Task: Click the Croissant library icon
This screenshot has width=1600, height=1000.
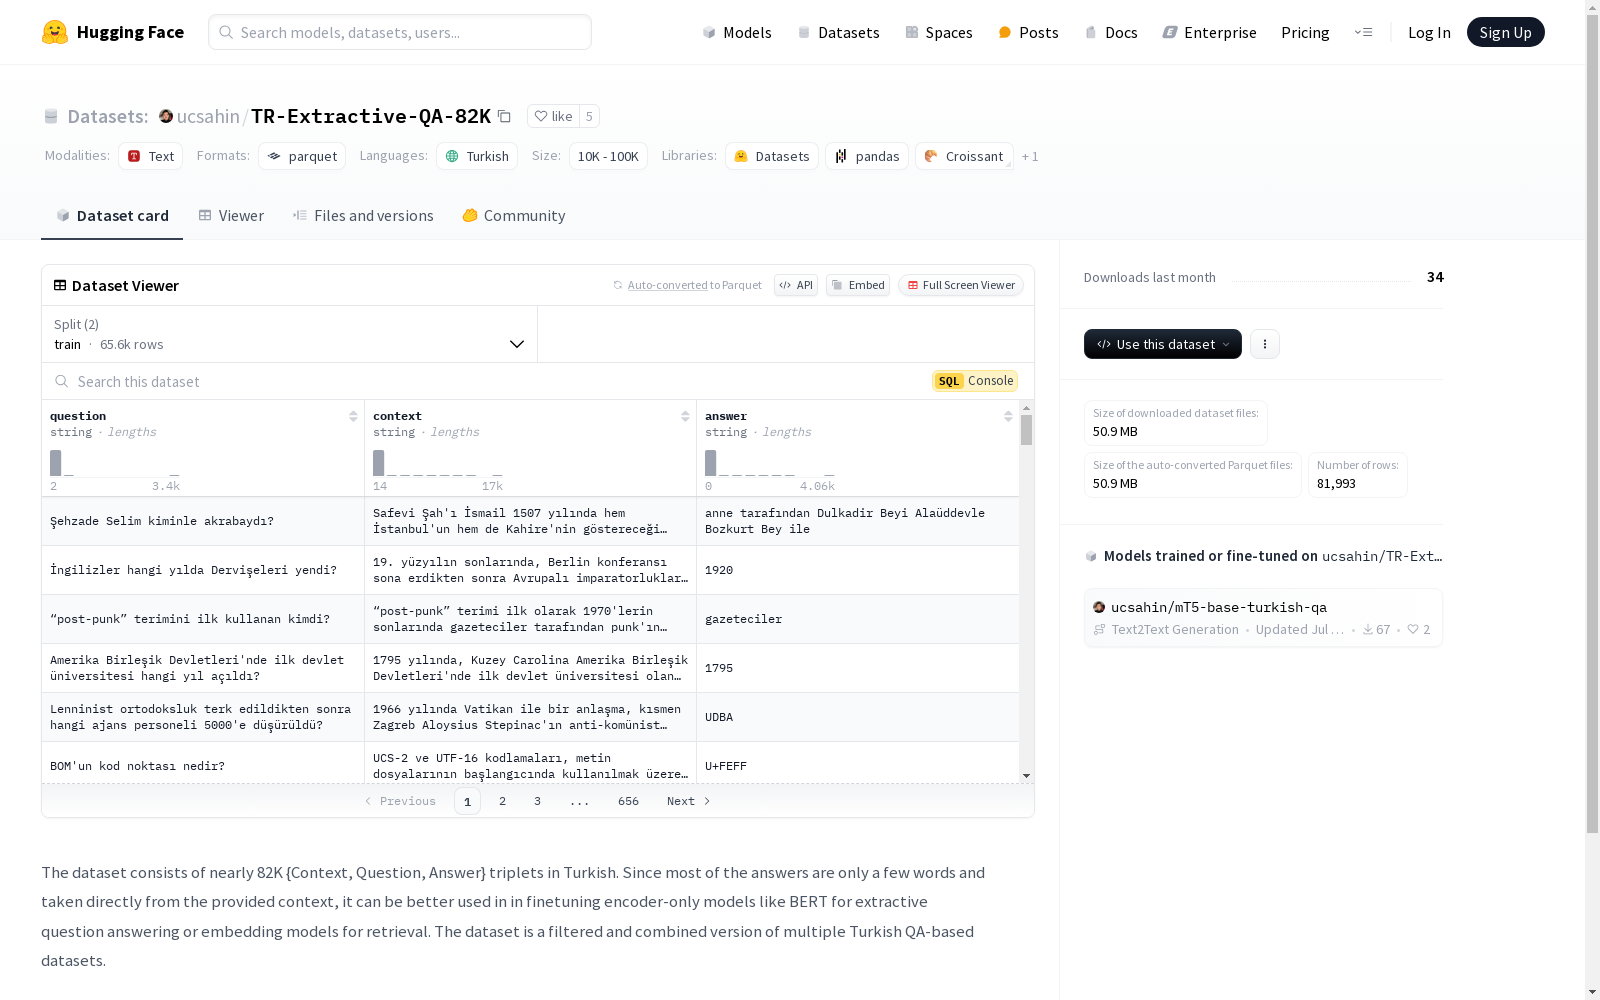Action: [931, 156]
